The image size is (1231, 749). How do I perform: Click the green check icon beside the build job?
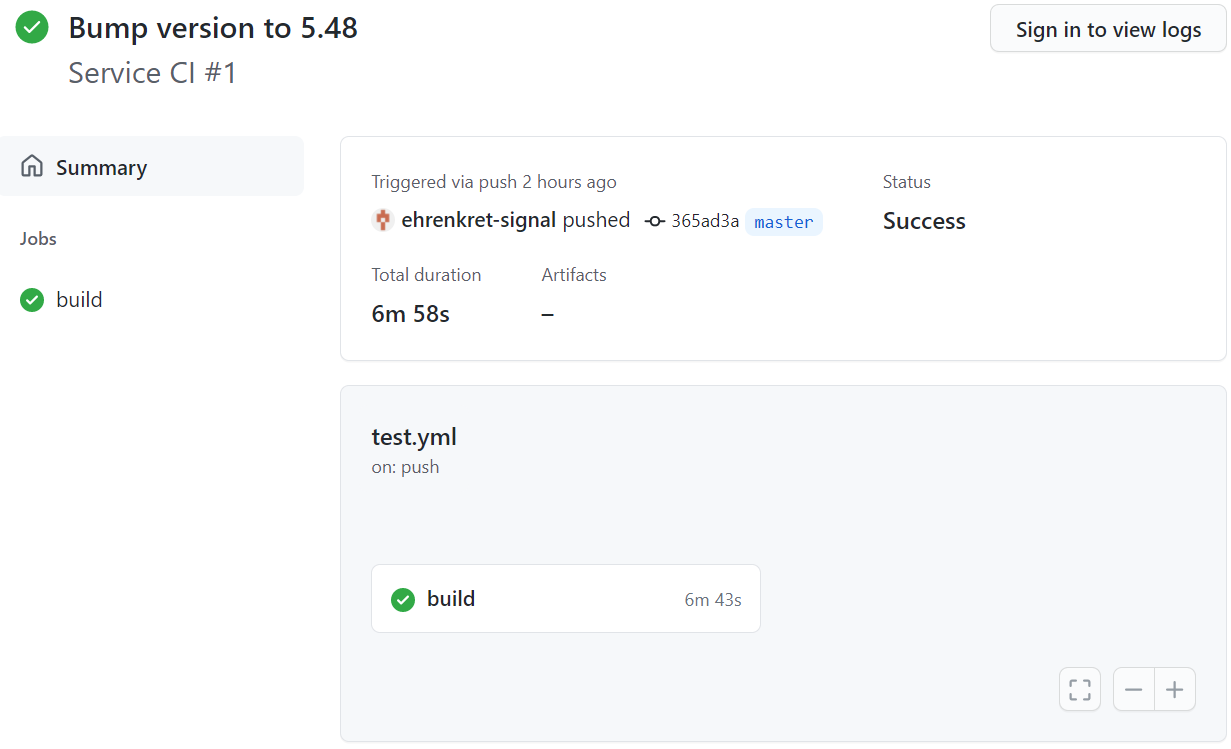tap(31, 299)
